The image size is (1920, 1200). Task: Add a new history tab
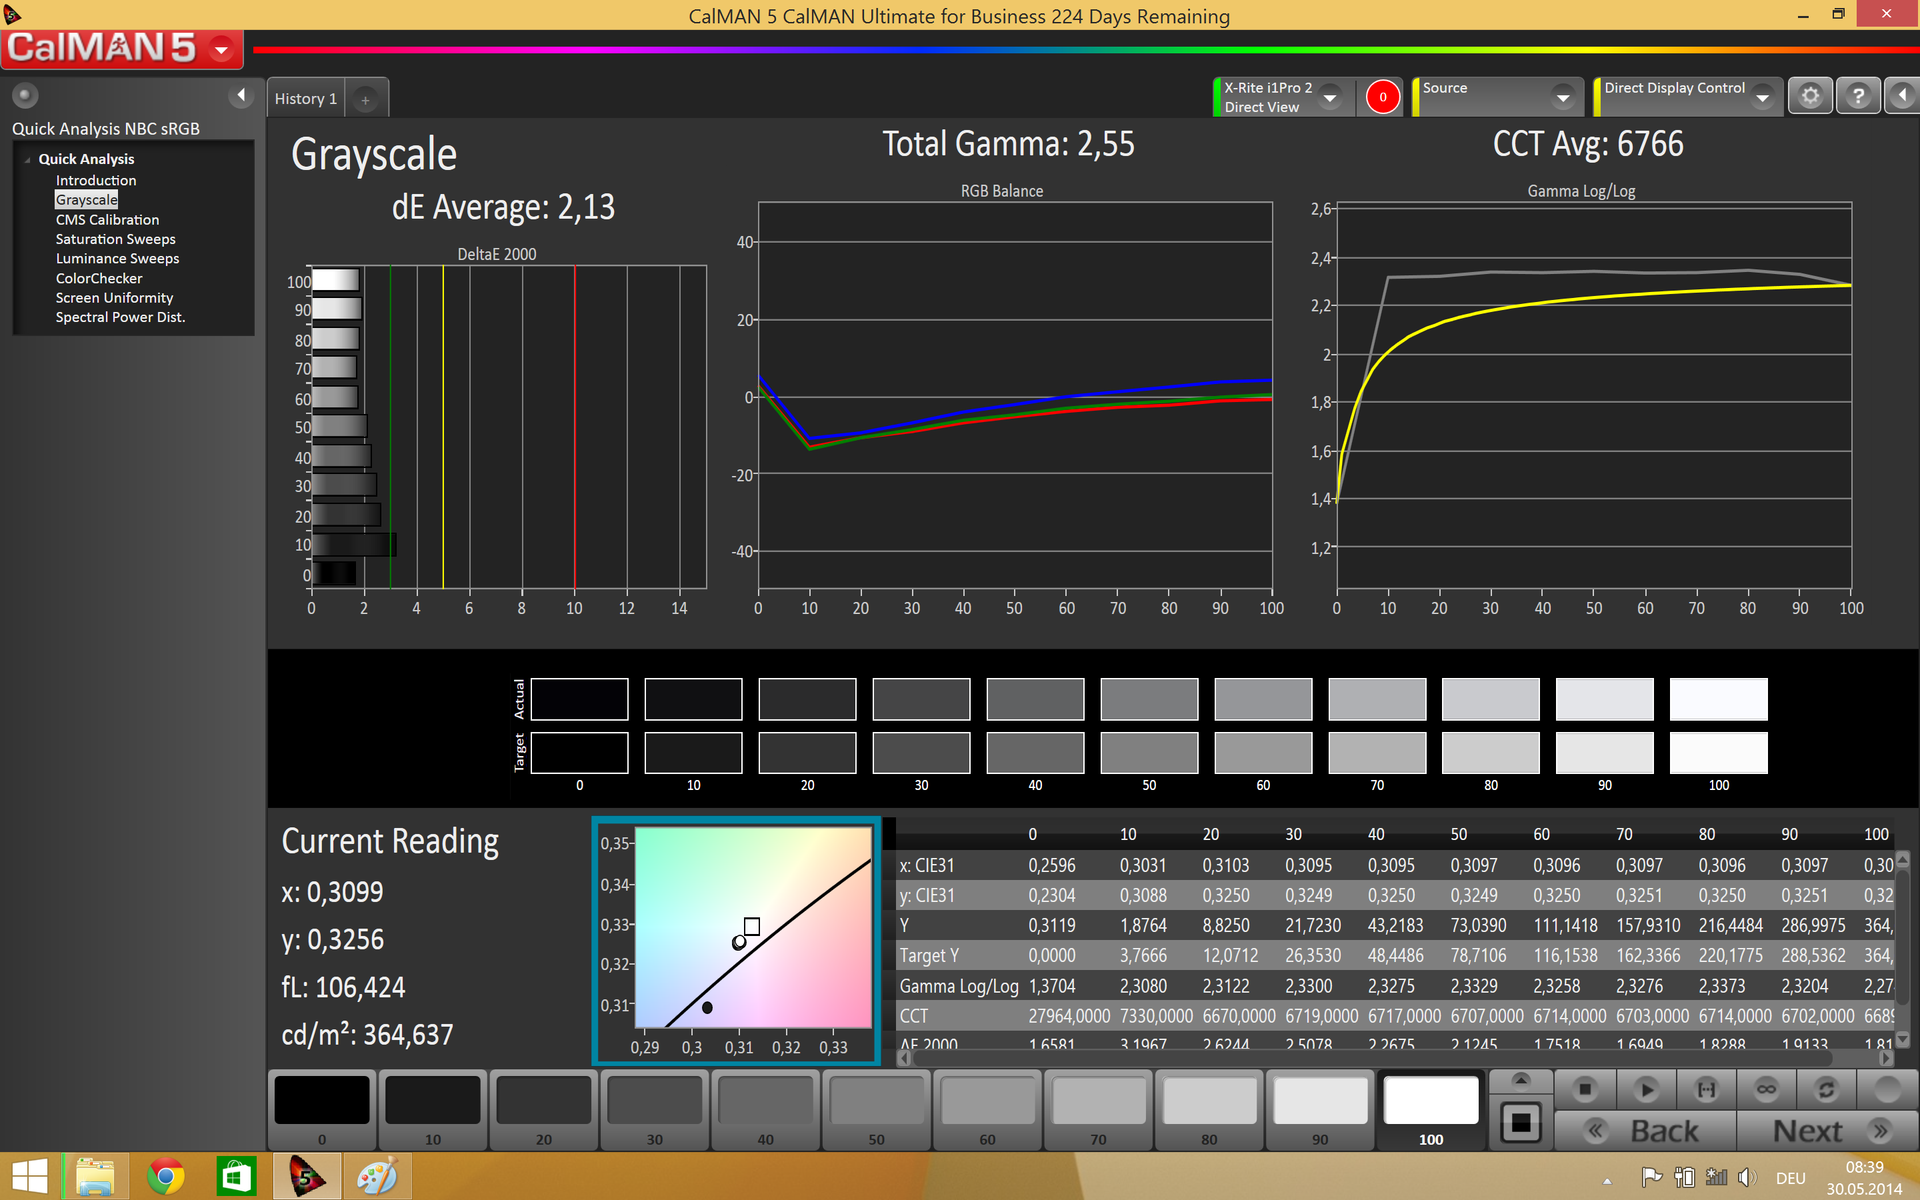tap(366, 99)
